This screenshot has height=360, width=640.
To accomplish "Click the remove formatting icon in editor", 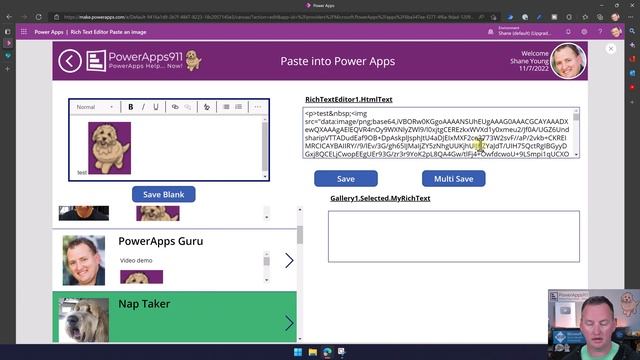I will 207,107.
